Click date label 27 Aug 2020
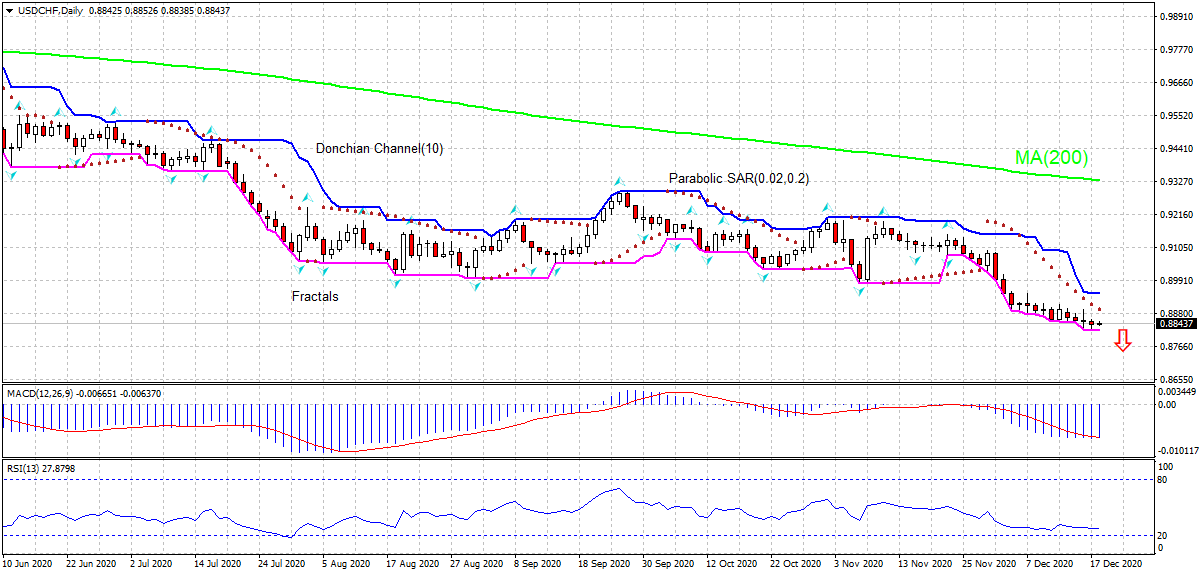The width and height of the screenshot is (1200, 575). pos(477,563)
